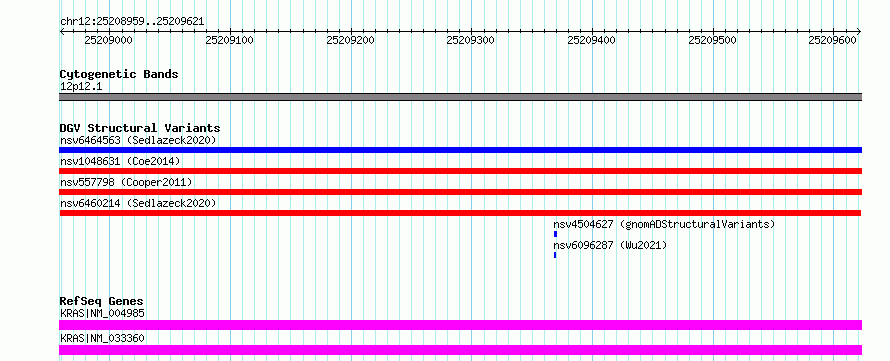Click ruler position 25209200
890x361 pixels.
click(350, 40)
